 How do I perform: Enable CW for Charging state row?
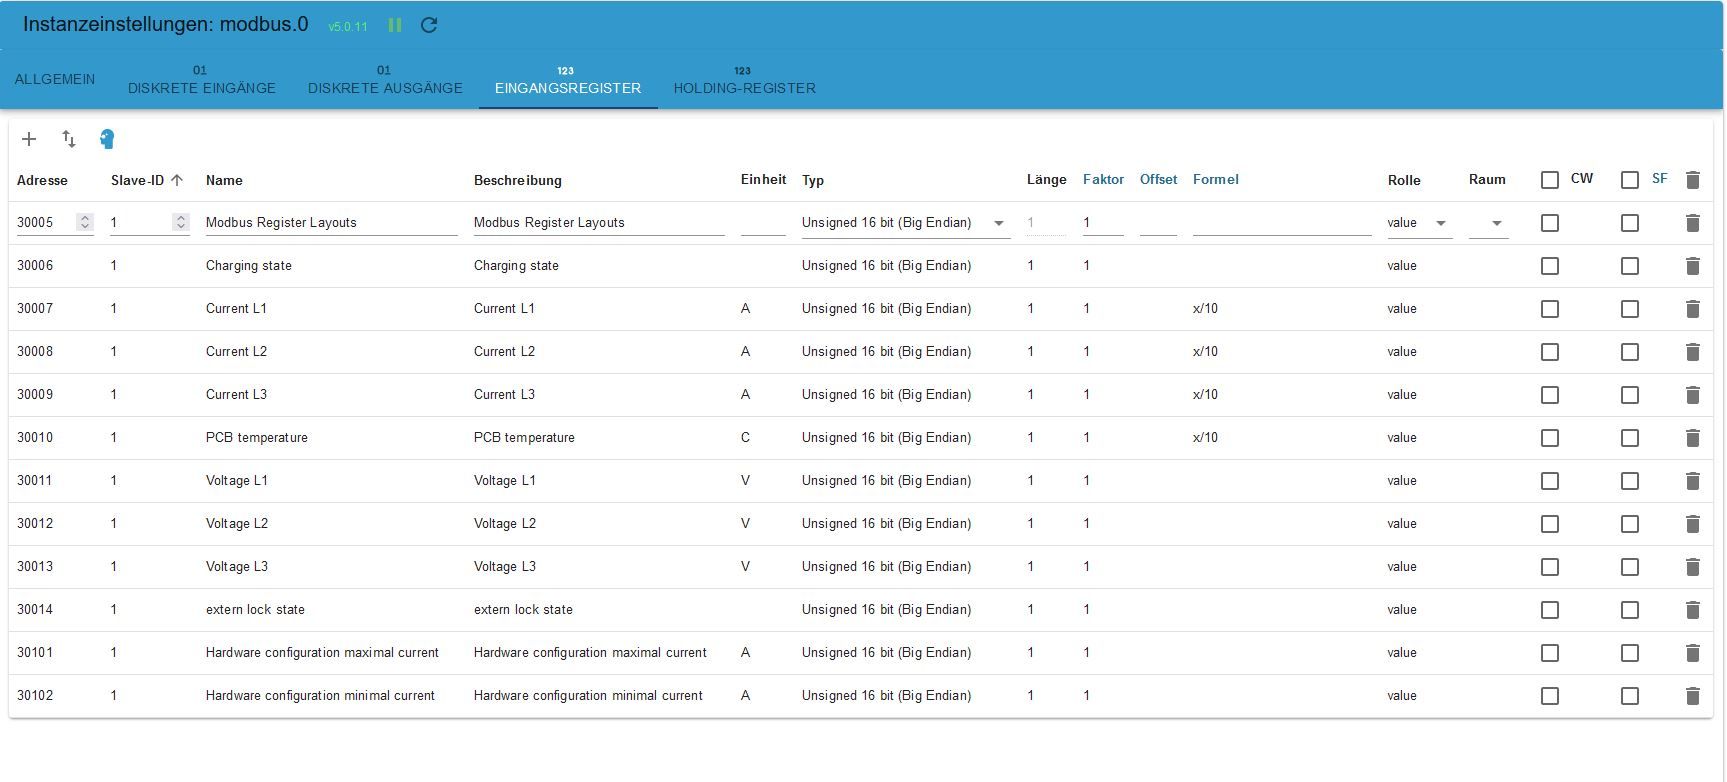tap(1550, 266)
